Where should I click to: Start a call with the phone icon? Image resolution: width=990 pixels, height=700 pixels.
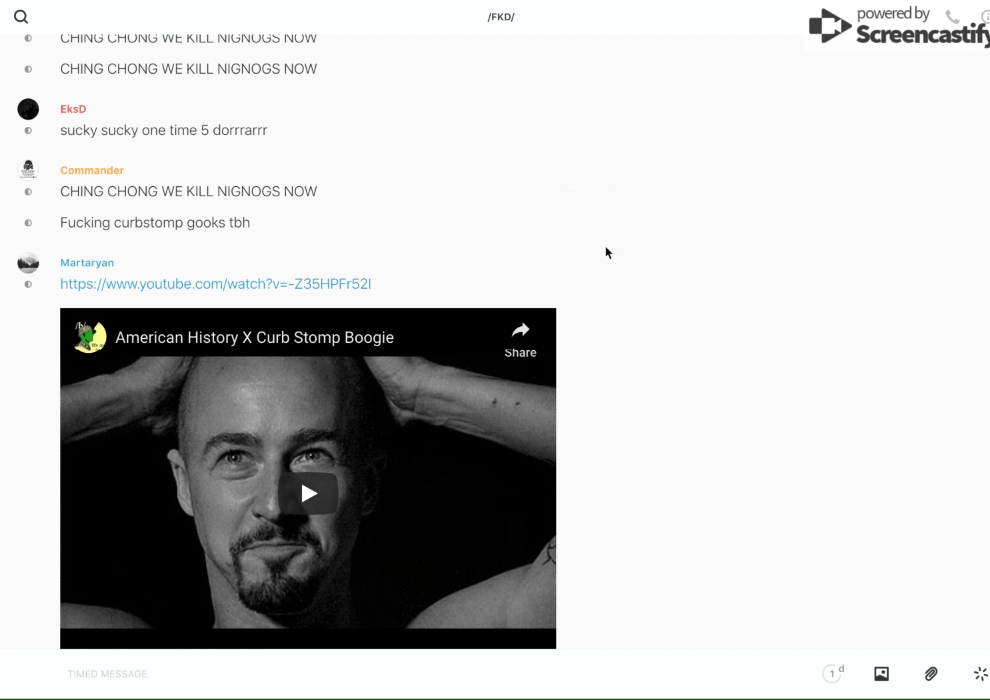click(x=952, y=17)
